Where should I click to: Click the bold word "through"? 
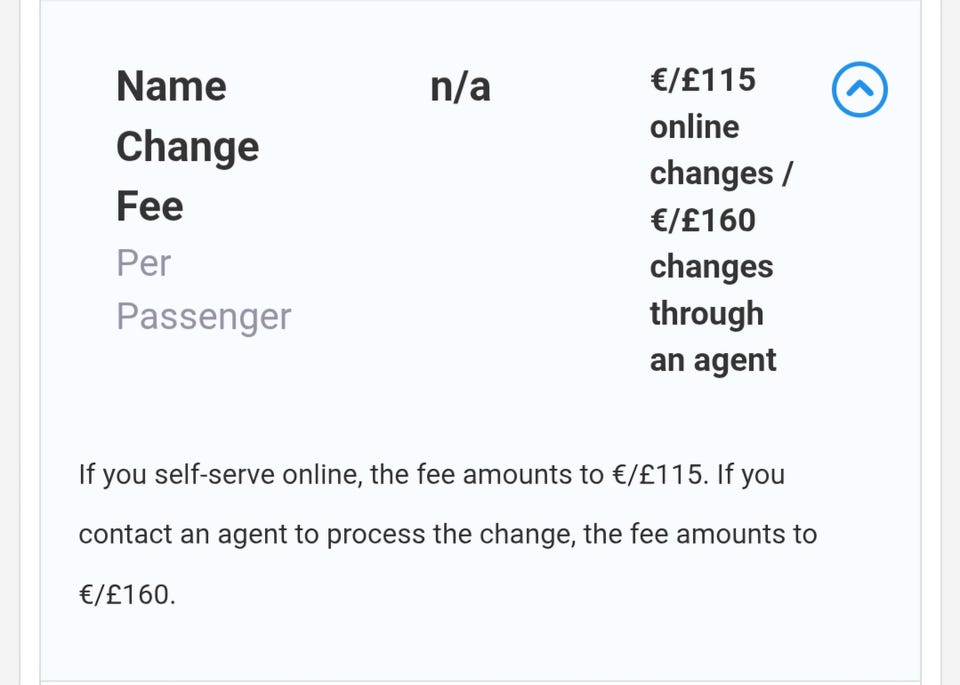point(706,313)
